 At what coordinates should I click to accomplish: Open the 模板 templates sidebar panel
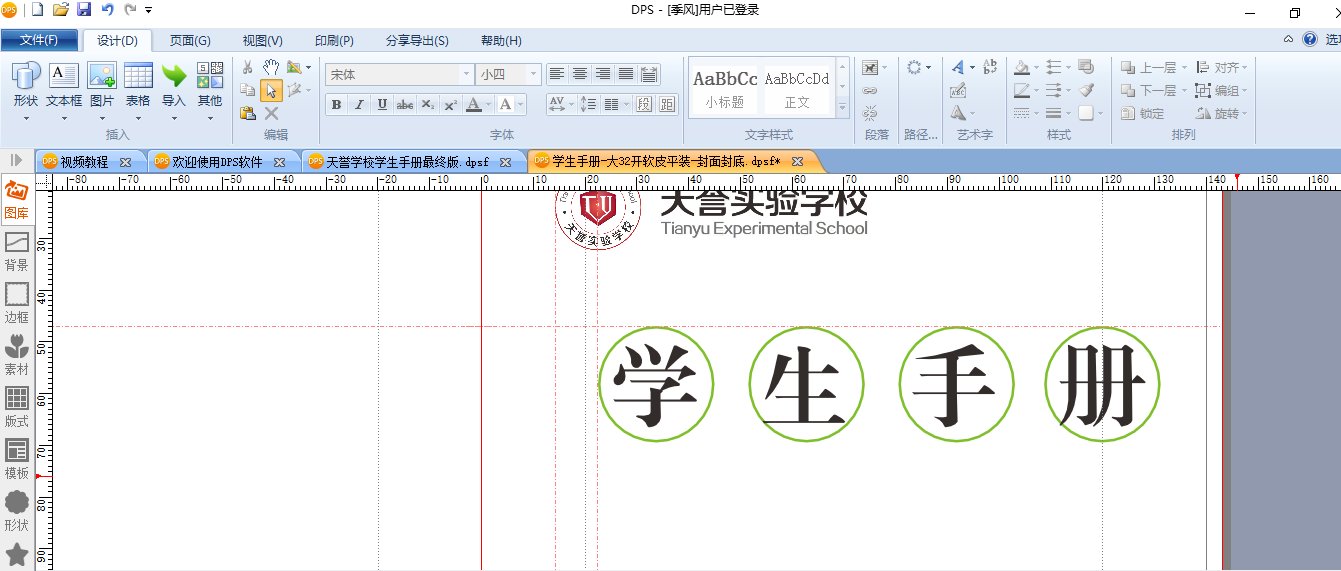pos(17,459)
